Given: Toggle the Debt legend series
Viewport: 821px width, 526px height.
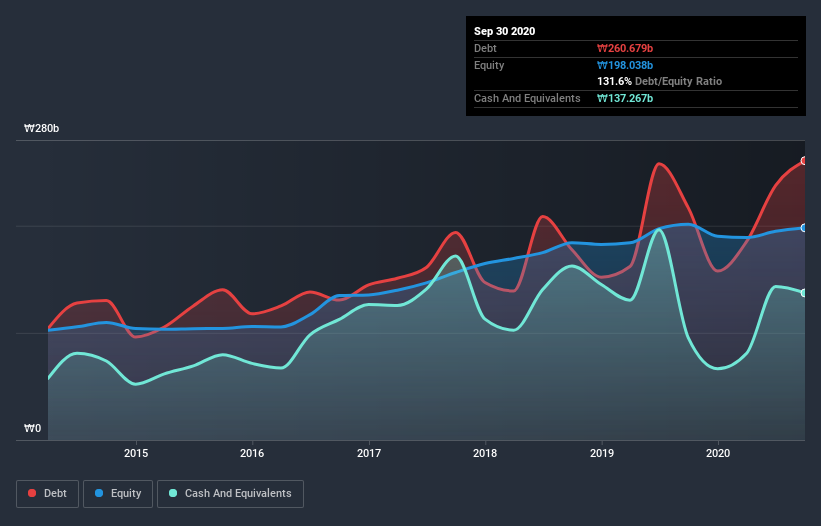Looking at the screenshot, I should [47, 494].
